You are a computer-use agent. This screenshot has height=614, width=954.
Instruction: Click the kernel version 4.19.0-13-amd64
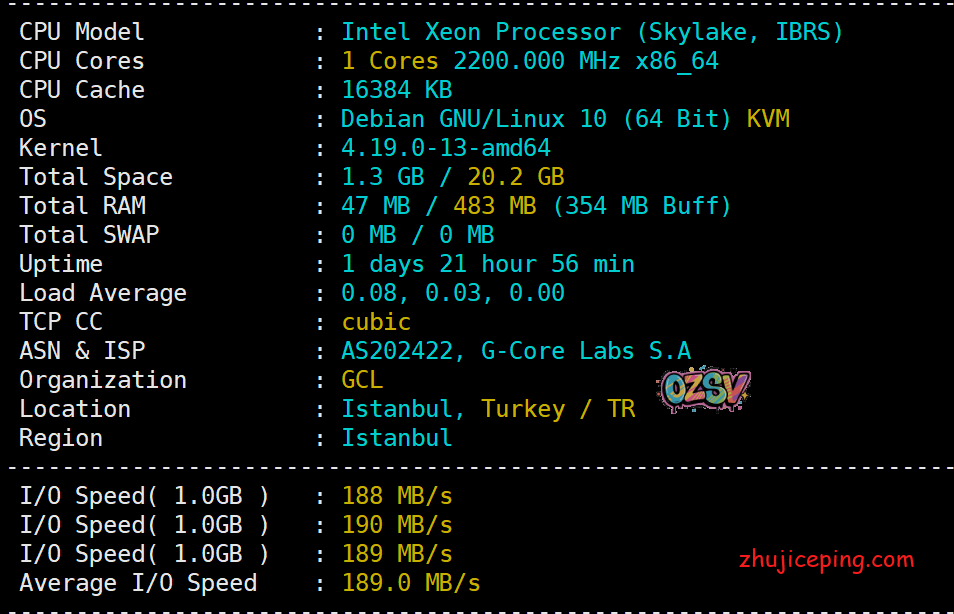coord(445,148)
